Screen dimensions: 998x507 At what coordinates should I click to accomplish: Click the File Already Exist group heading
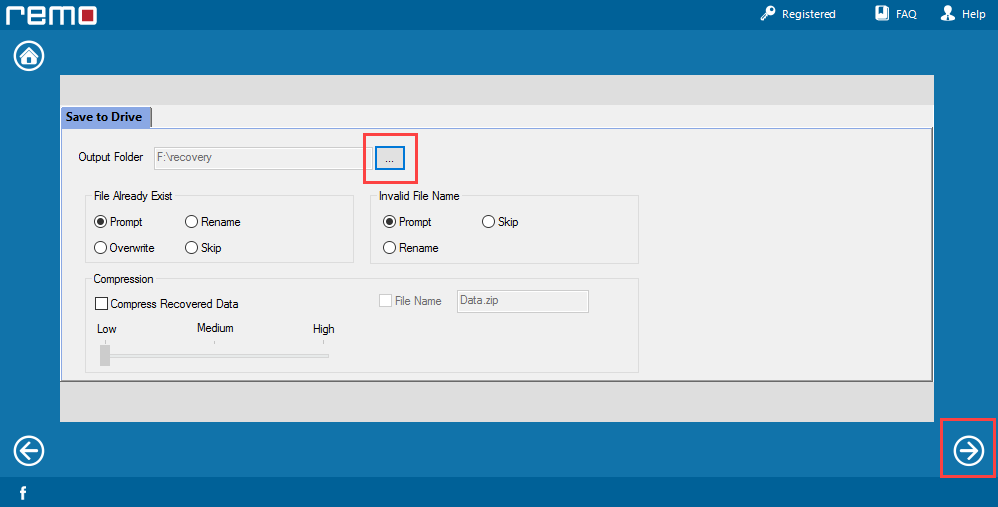[x=133, y=196]
